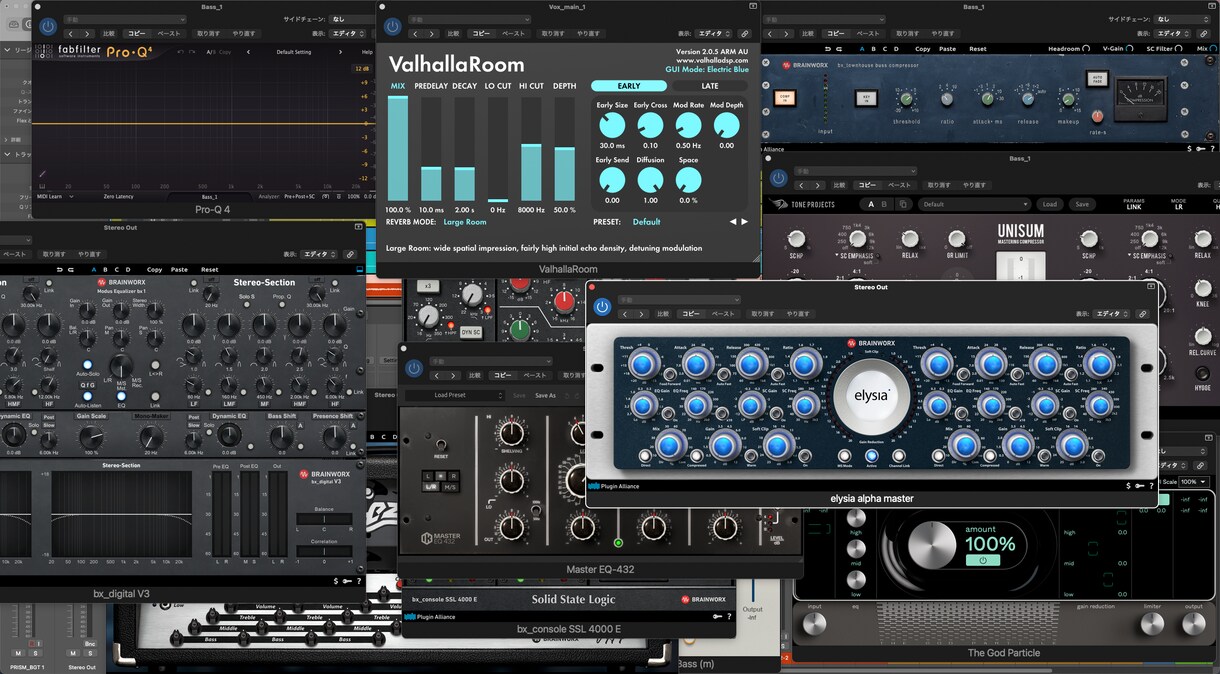
Task: Click the key icon in the bx_console SSL 4000 E footer
Action: pos(718,617)
